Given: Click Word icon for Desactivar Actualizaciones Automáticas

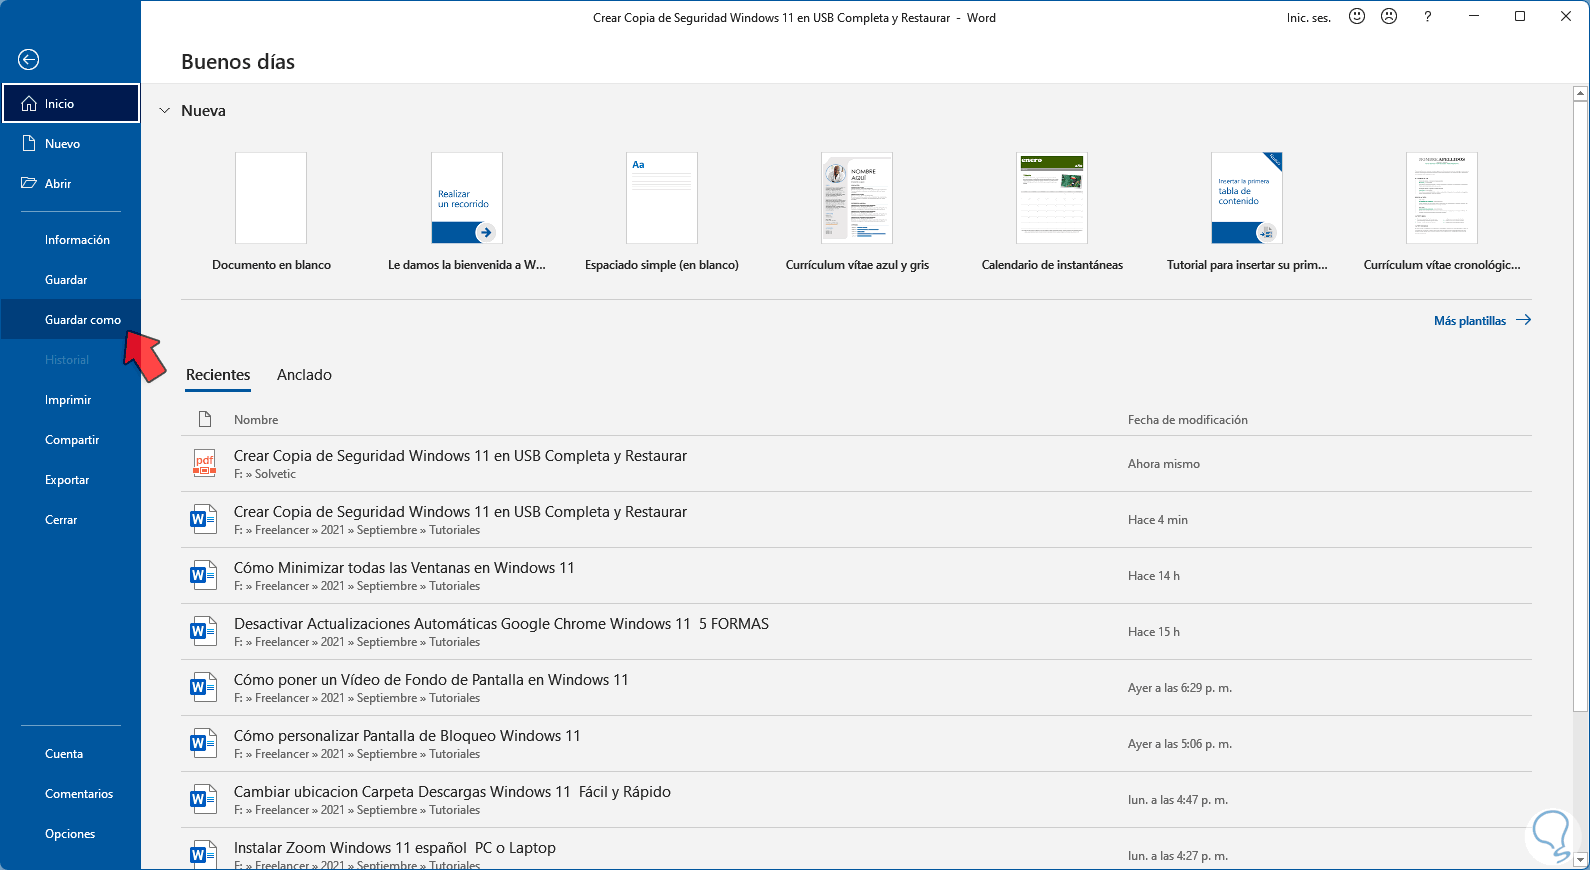Looking at the screenshot, I should pos(204,631).
